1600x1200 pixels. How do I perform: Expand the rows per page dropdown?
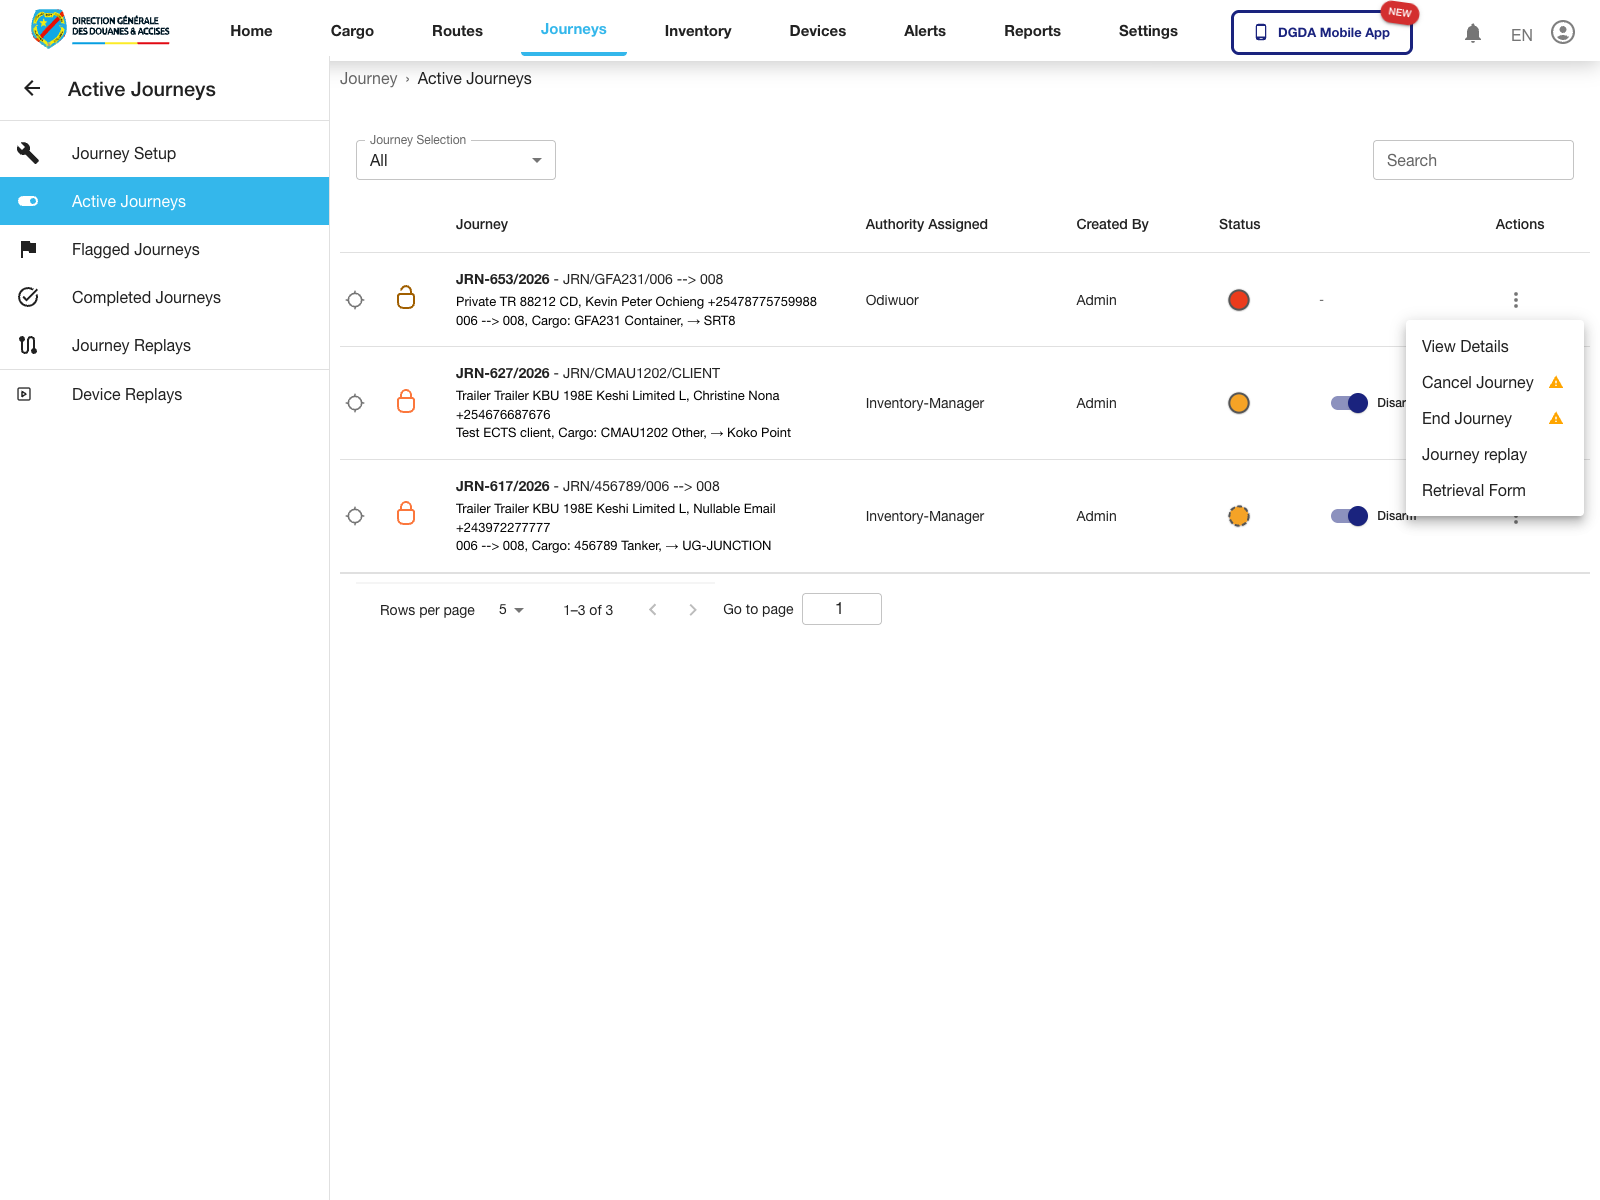[x=511, y=610]
